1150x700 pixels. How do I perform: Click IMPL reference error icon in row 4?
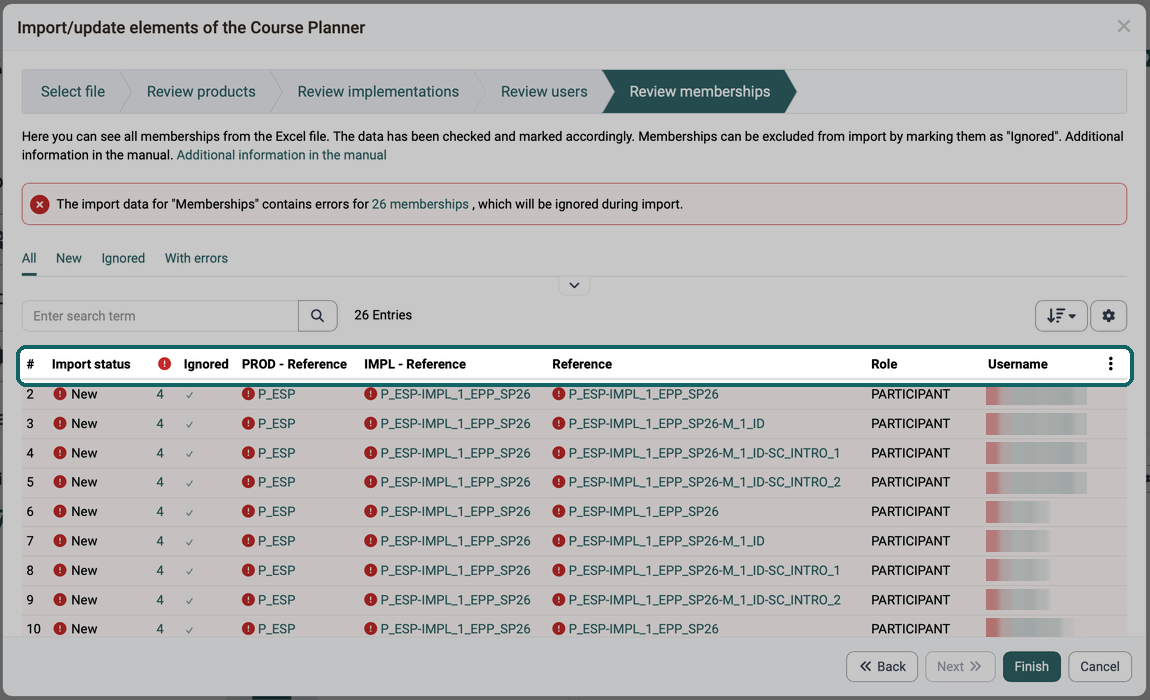(370, 453)
